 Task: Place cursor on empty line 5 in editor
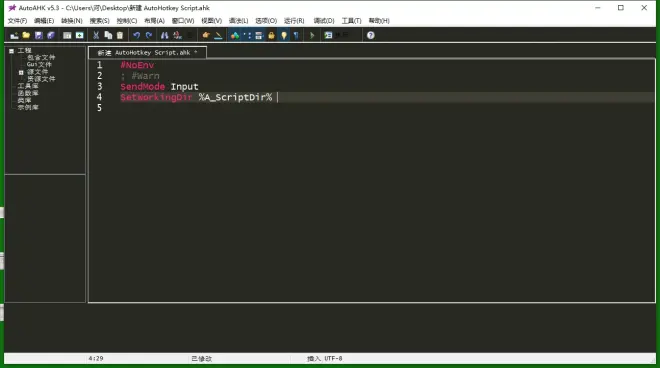tap(379, 108)
